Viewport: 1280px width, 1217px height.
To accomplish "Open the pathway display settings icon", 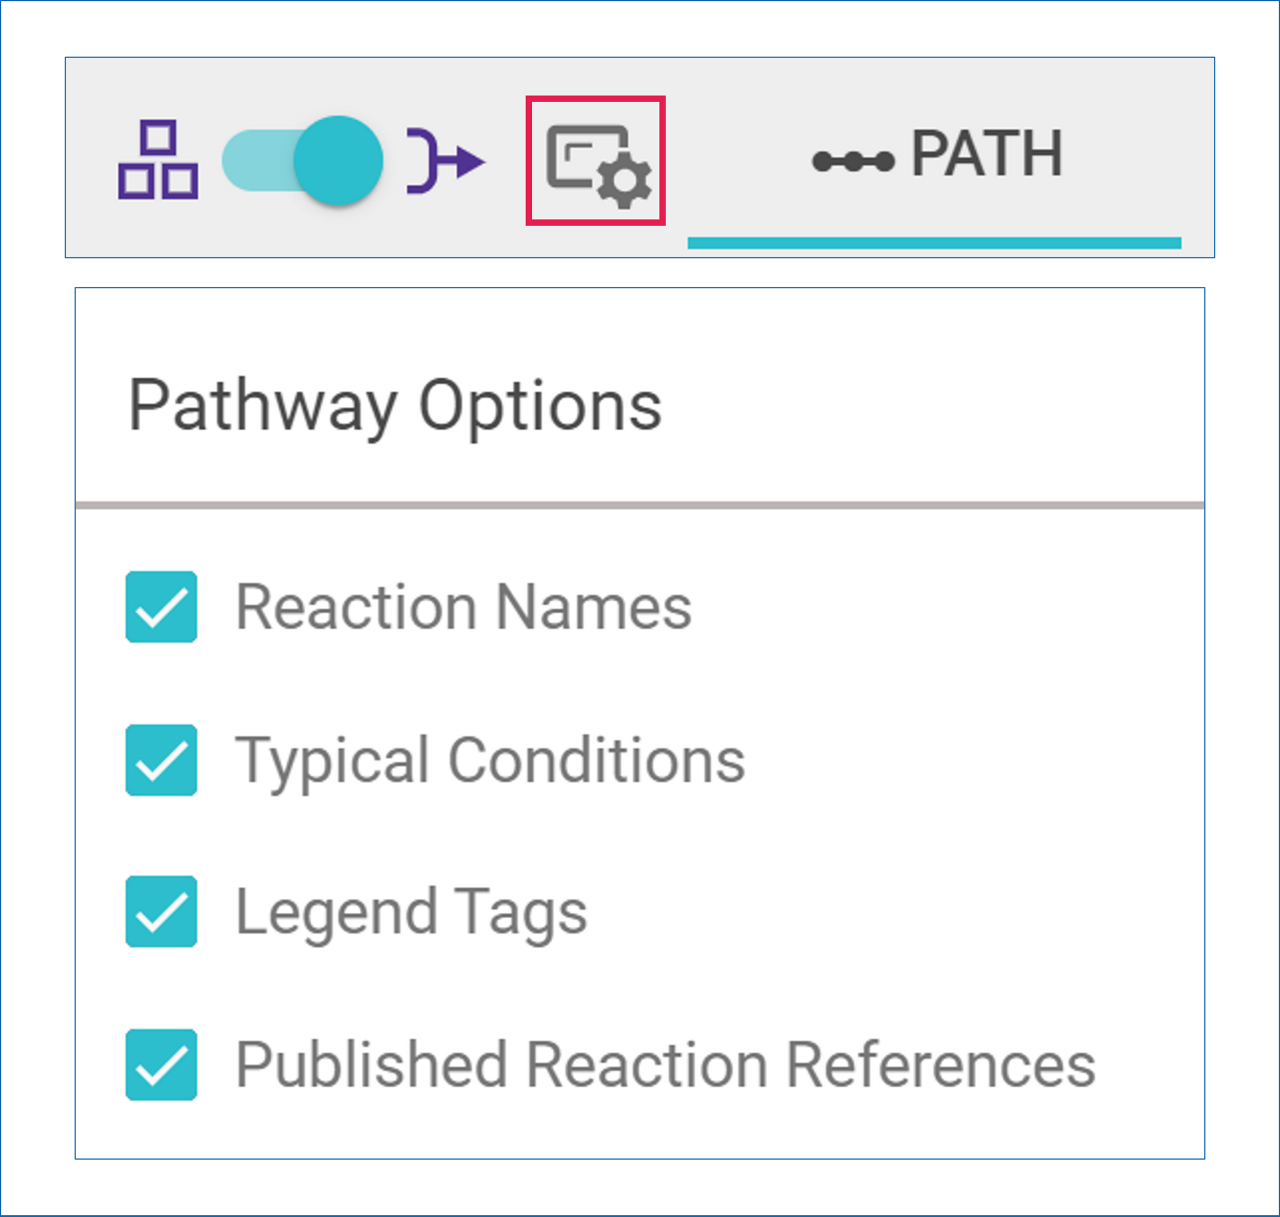I will pos(596,161).
